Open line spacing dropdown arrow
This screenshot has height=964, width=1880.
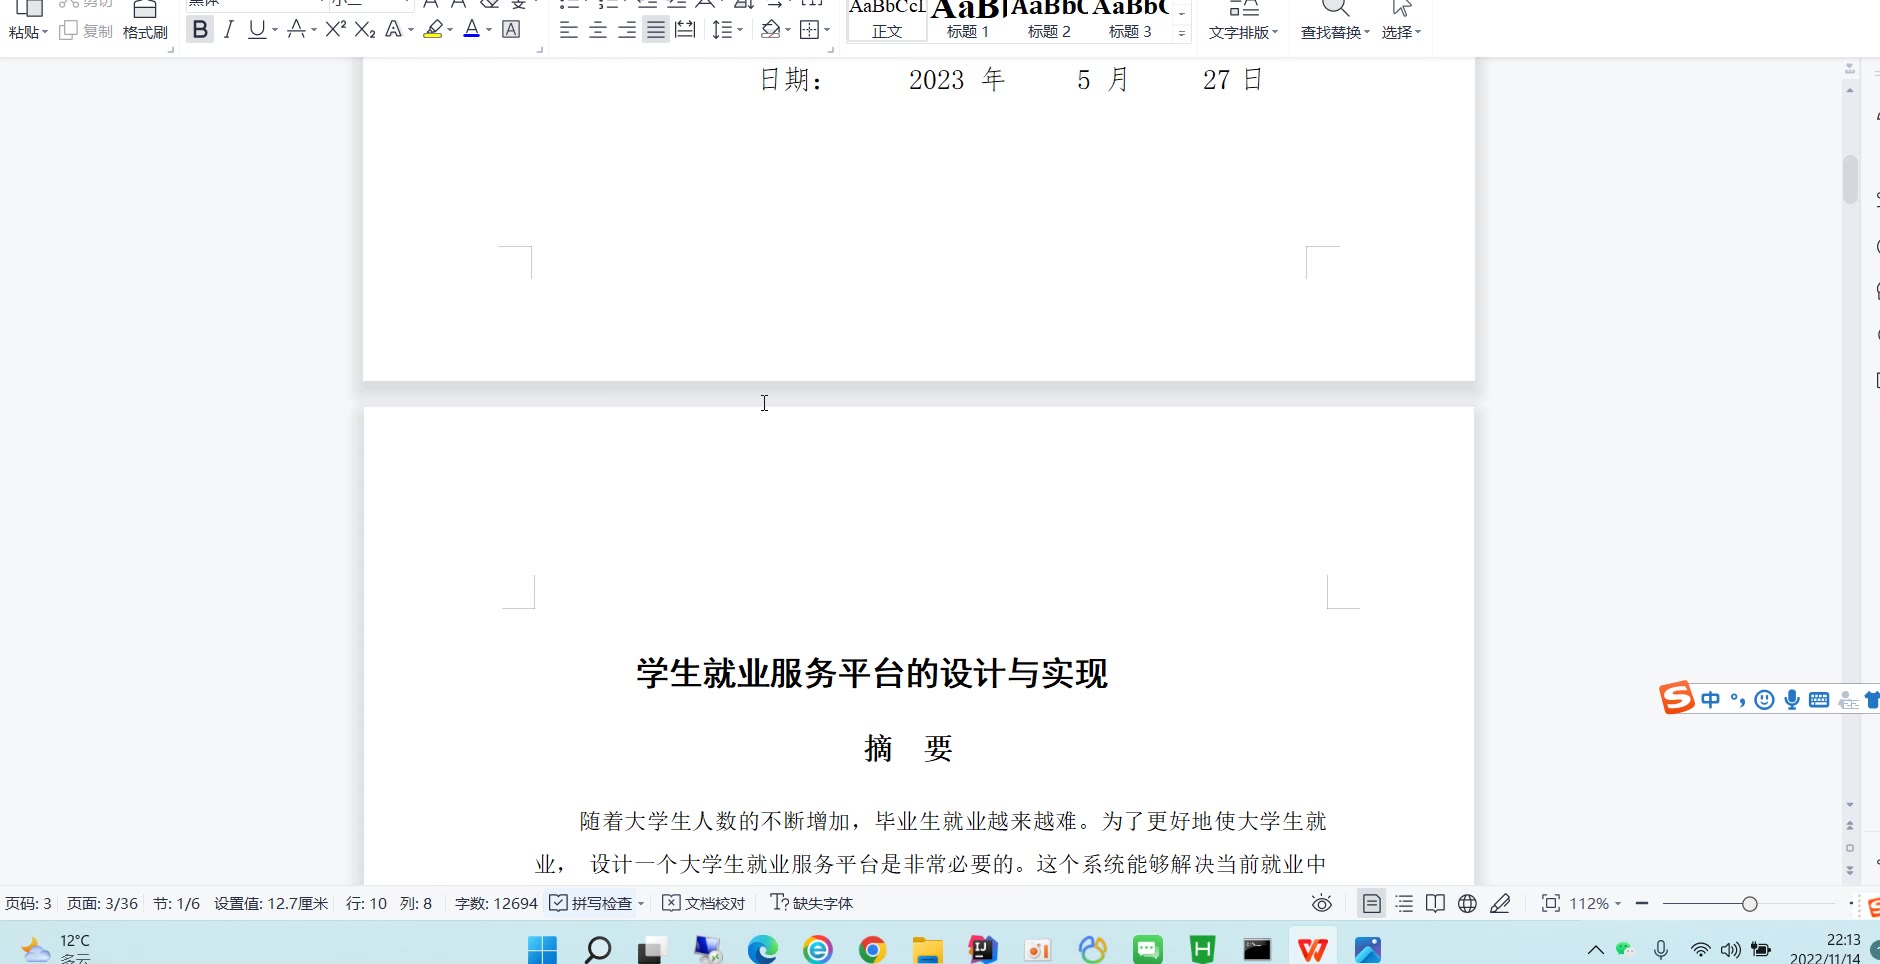740,30
